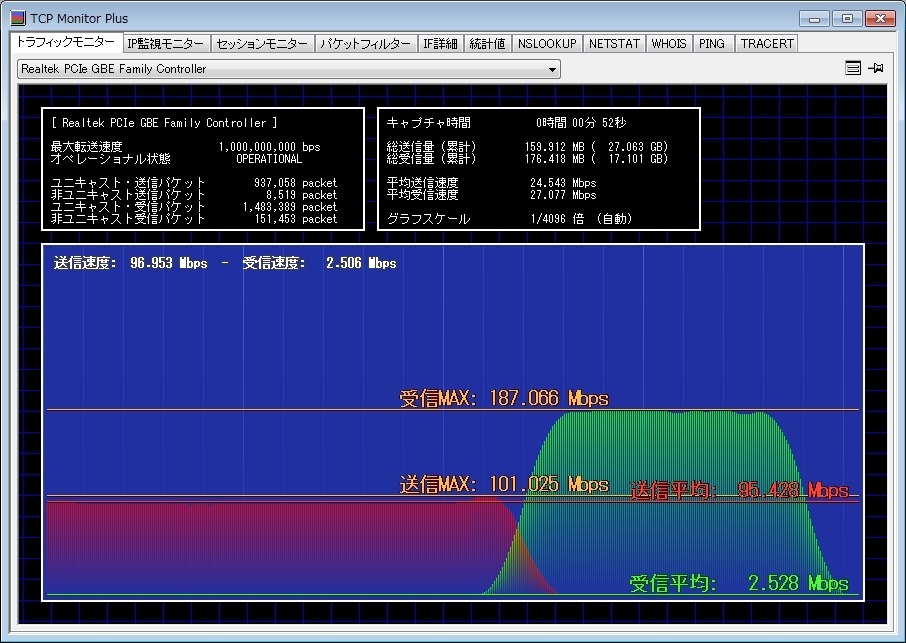
Task: Click the TCP Monitor Plus title bar icon
Action: [17, 18]
